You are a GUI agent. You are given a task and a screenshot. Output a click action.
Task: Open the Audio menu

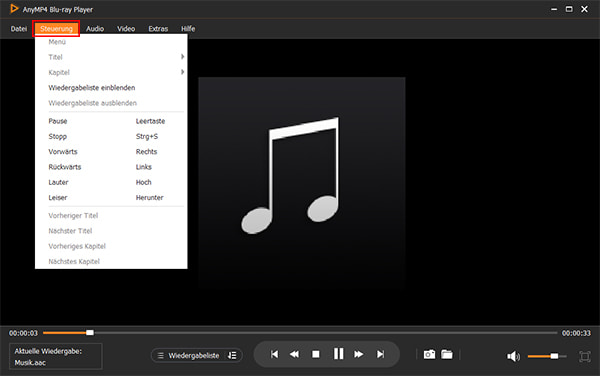coord(95,29)
